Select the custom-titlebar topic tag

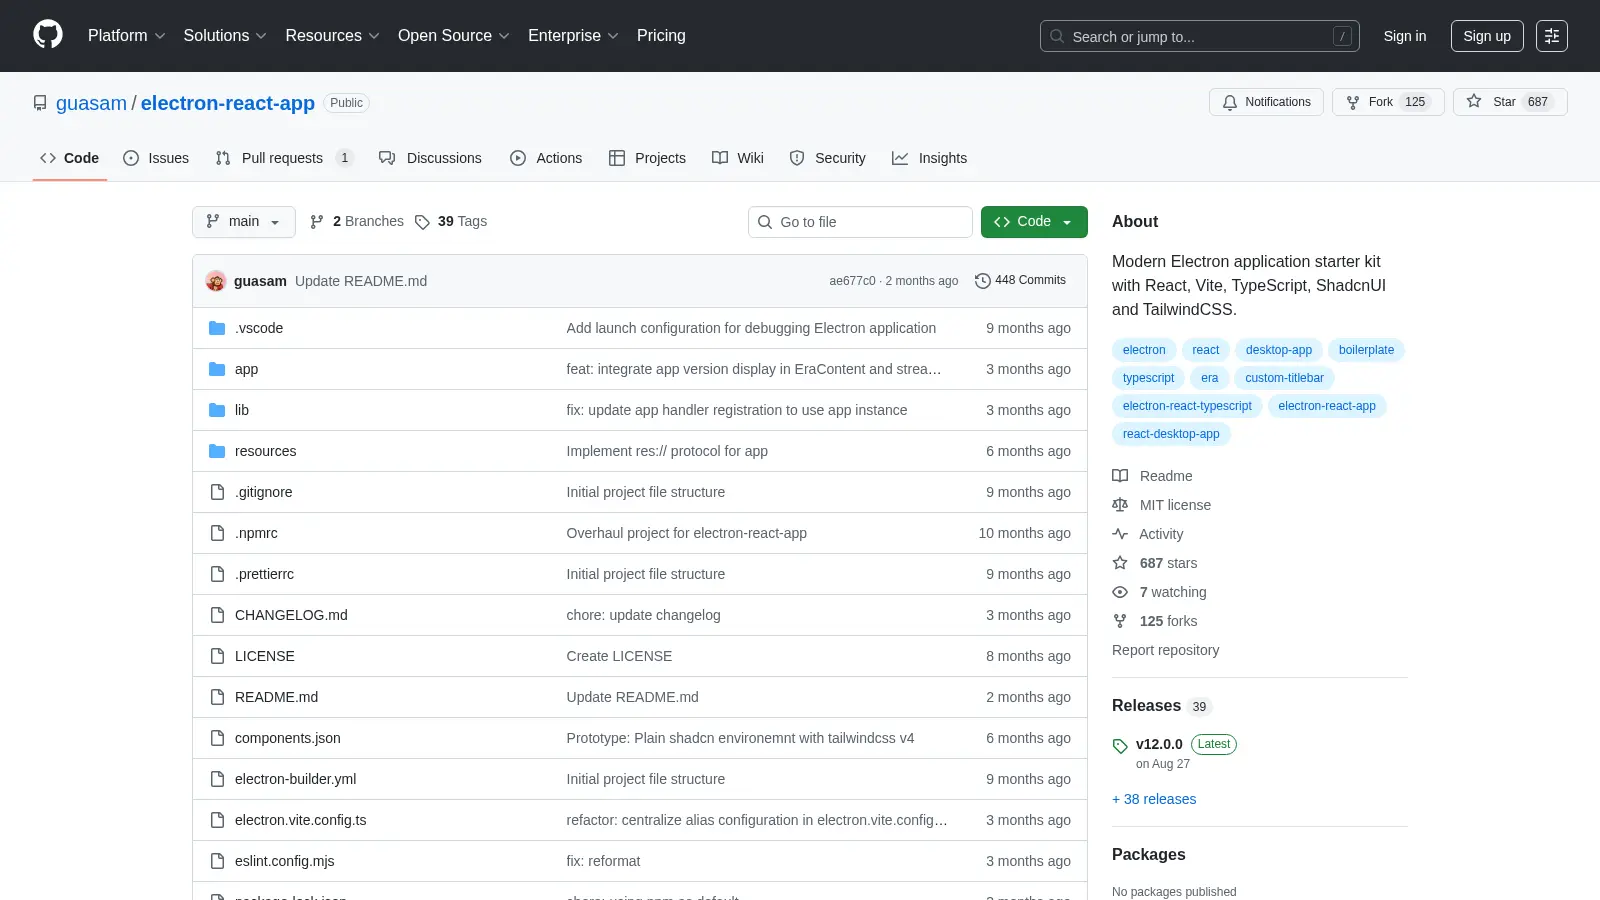(x=1284, y=378)
